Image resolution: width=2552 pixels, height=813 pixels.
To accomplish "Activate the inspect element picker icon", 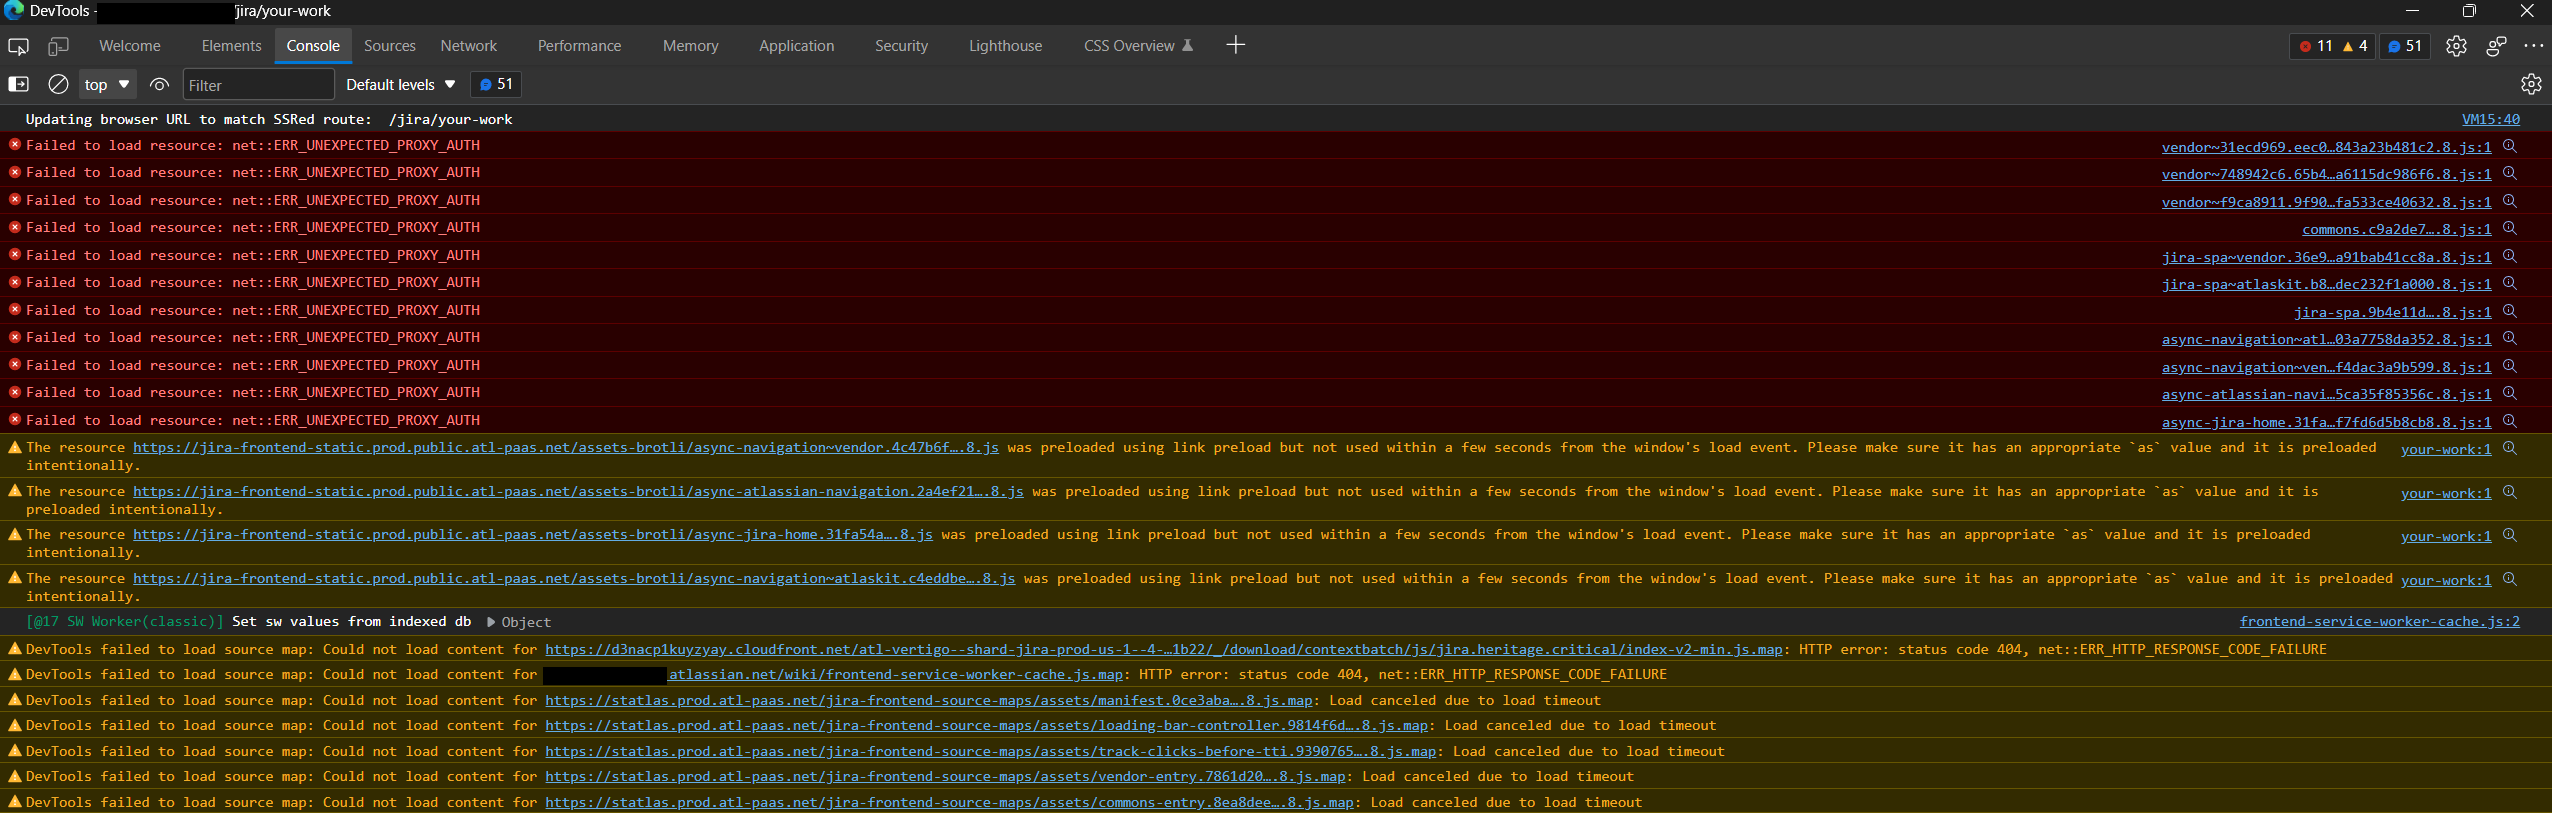I will 18,46.
